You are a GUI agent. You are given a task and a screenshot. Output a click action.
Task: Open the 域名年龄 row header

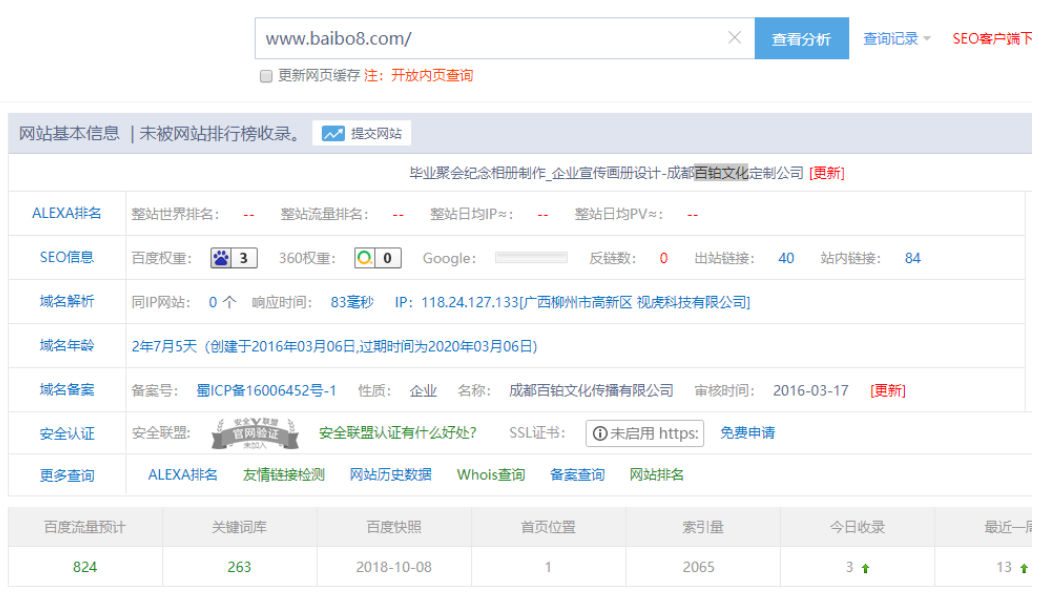(67, 345)
